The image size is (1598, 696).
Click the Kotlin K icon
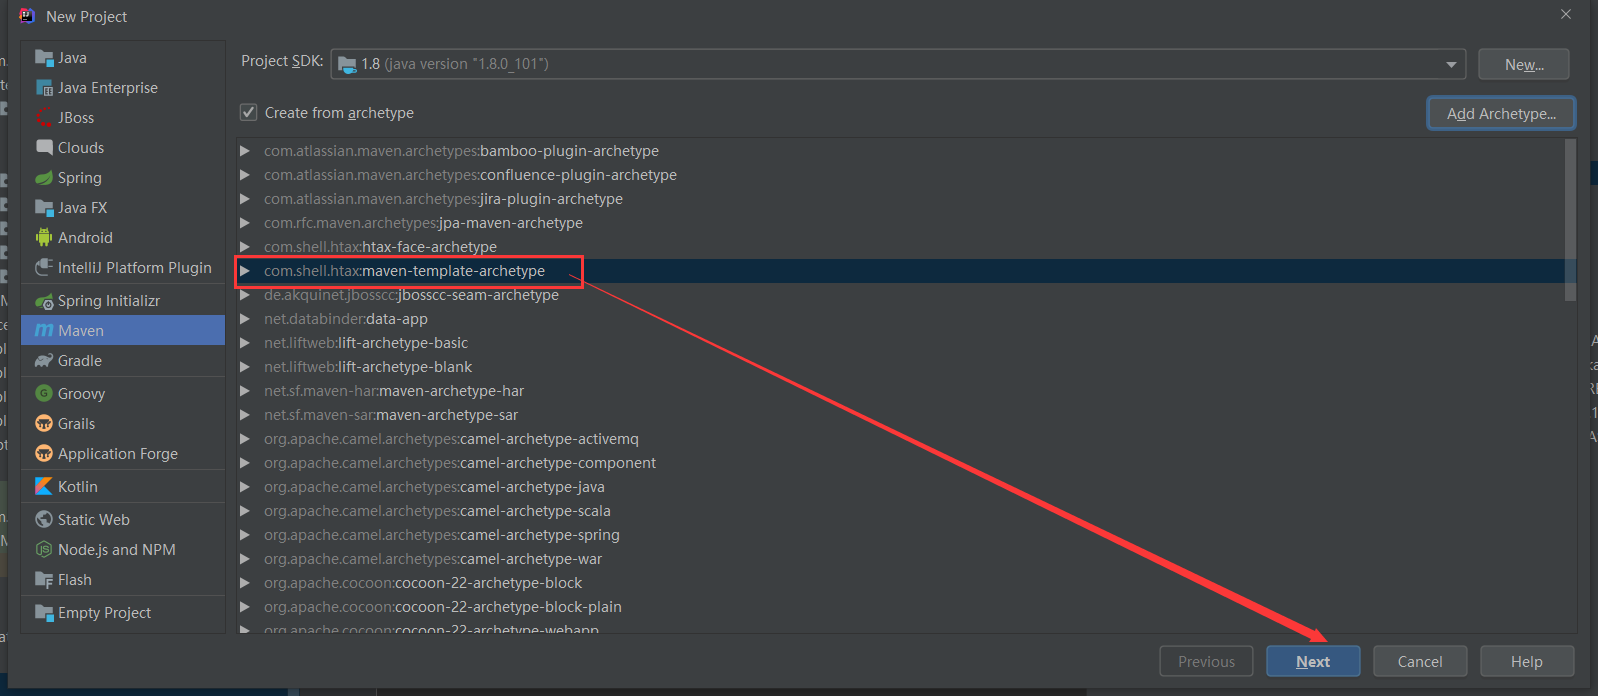[44, 487]
